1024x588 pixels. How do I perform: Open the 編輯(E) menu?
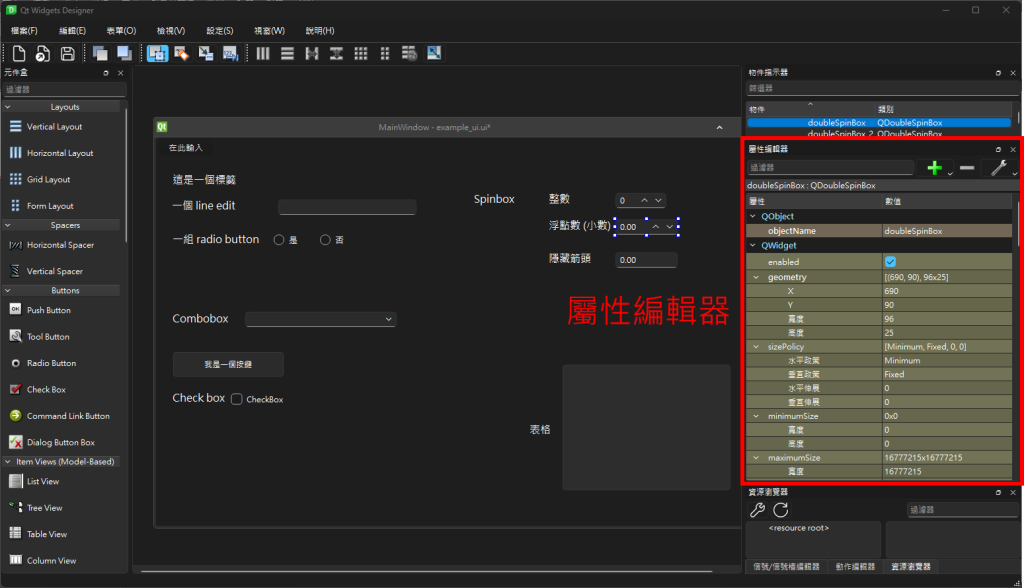[x=72, y=31]
